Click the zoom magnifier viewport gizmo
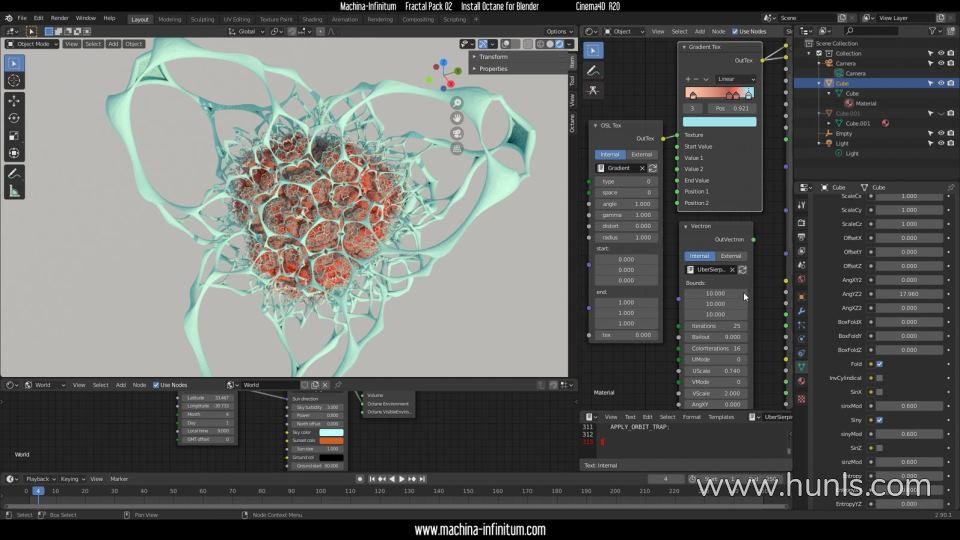Image resolution: width=960 pixels, height=540 pixels. [457, 103]
